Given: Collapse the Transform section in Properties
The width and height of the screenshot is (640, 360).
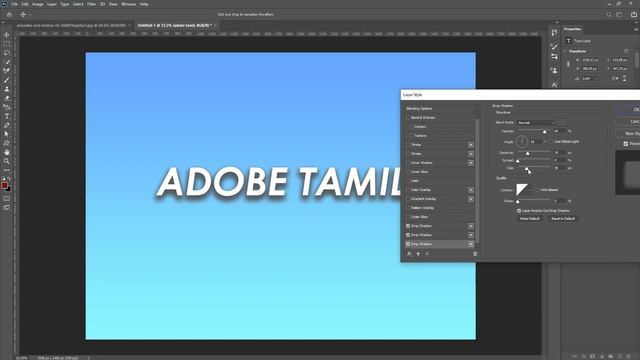Looking at the screenshot, I should 566,51.
